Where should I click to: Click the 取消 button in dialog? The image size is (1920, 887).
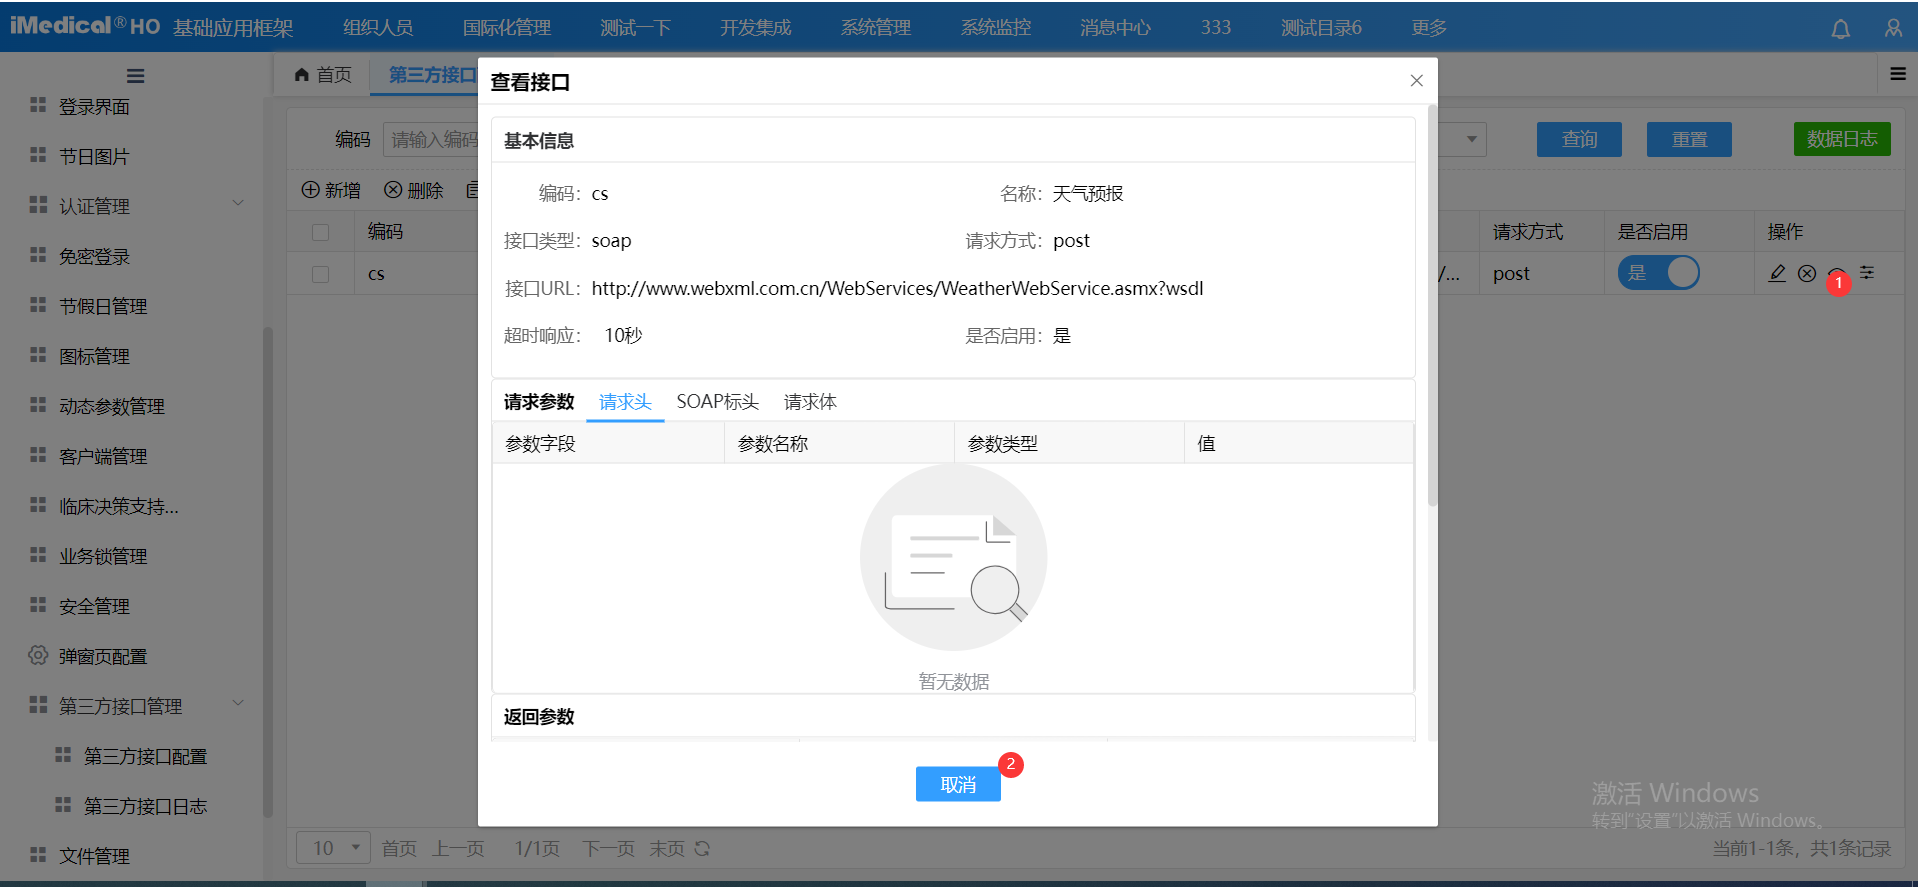[958, 785]
